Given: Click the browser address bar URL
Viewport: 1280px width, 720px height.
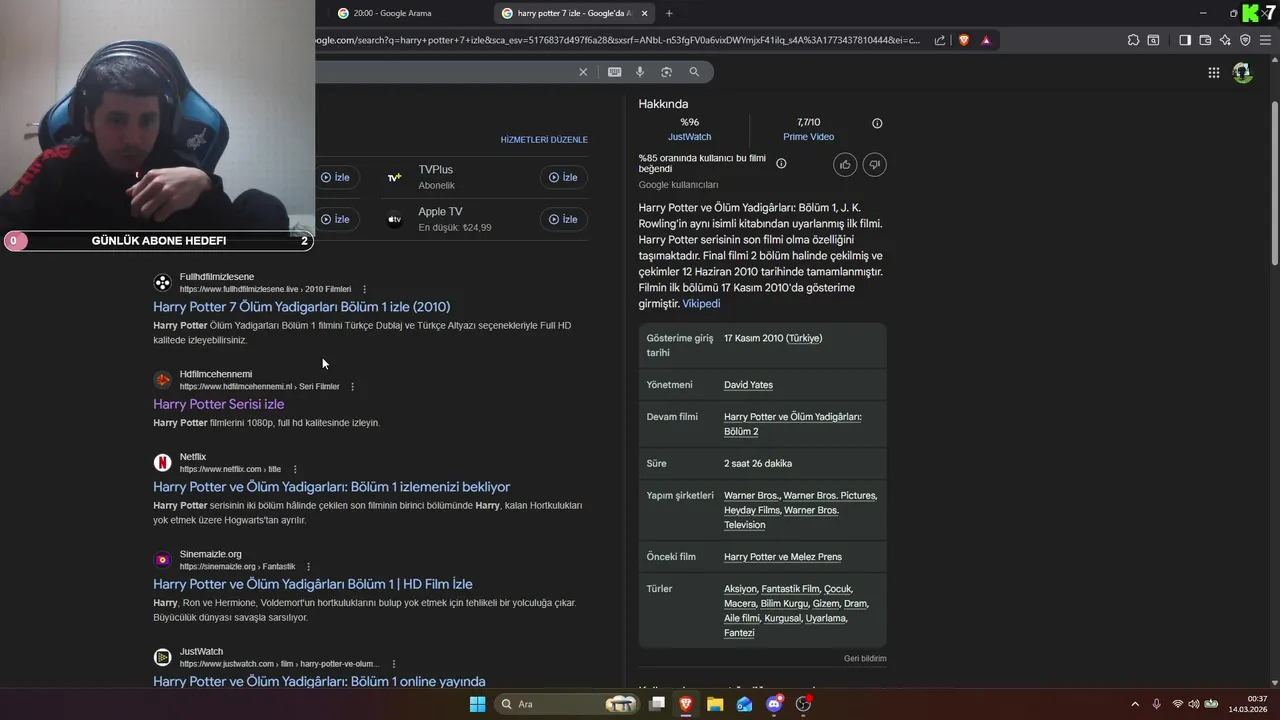Looking at the screenshot, I should [620, 40].
